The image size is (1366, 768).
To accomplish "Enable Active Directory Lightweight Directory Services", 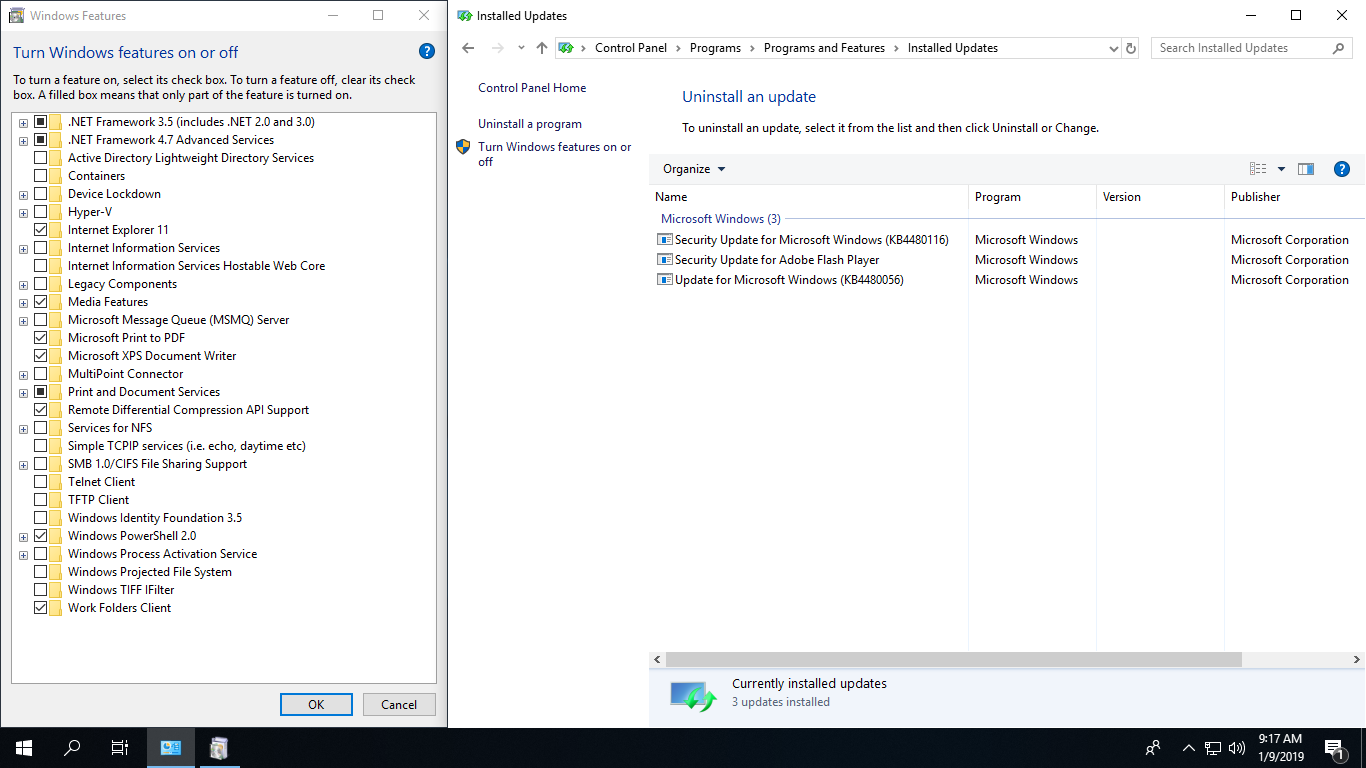I will 41,158.
